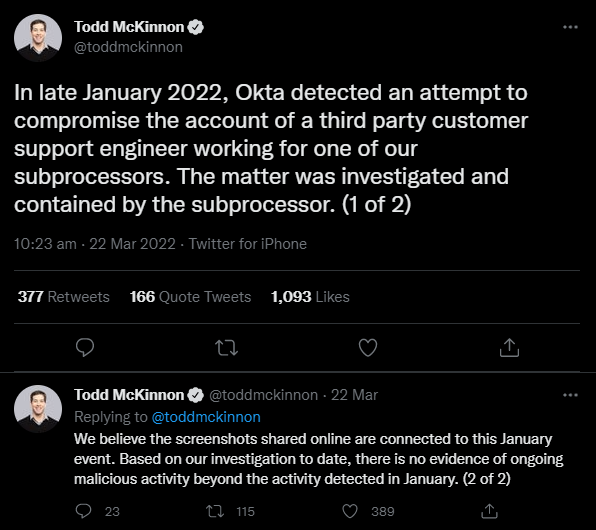
Task: Share the (2 of 2) reply tweet
Action: pyautogui.click(x=489, y=511)
